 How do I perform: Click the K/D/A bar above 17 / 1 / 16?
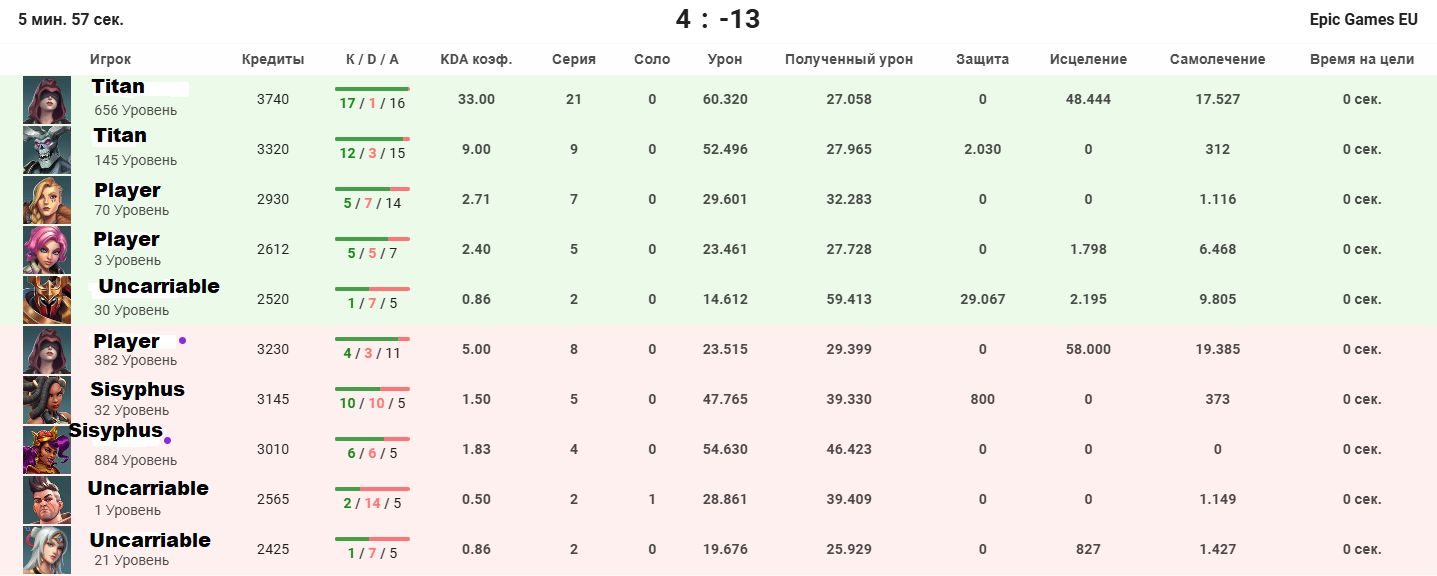pyautogui.click(x=372, y=89)
